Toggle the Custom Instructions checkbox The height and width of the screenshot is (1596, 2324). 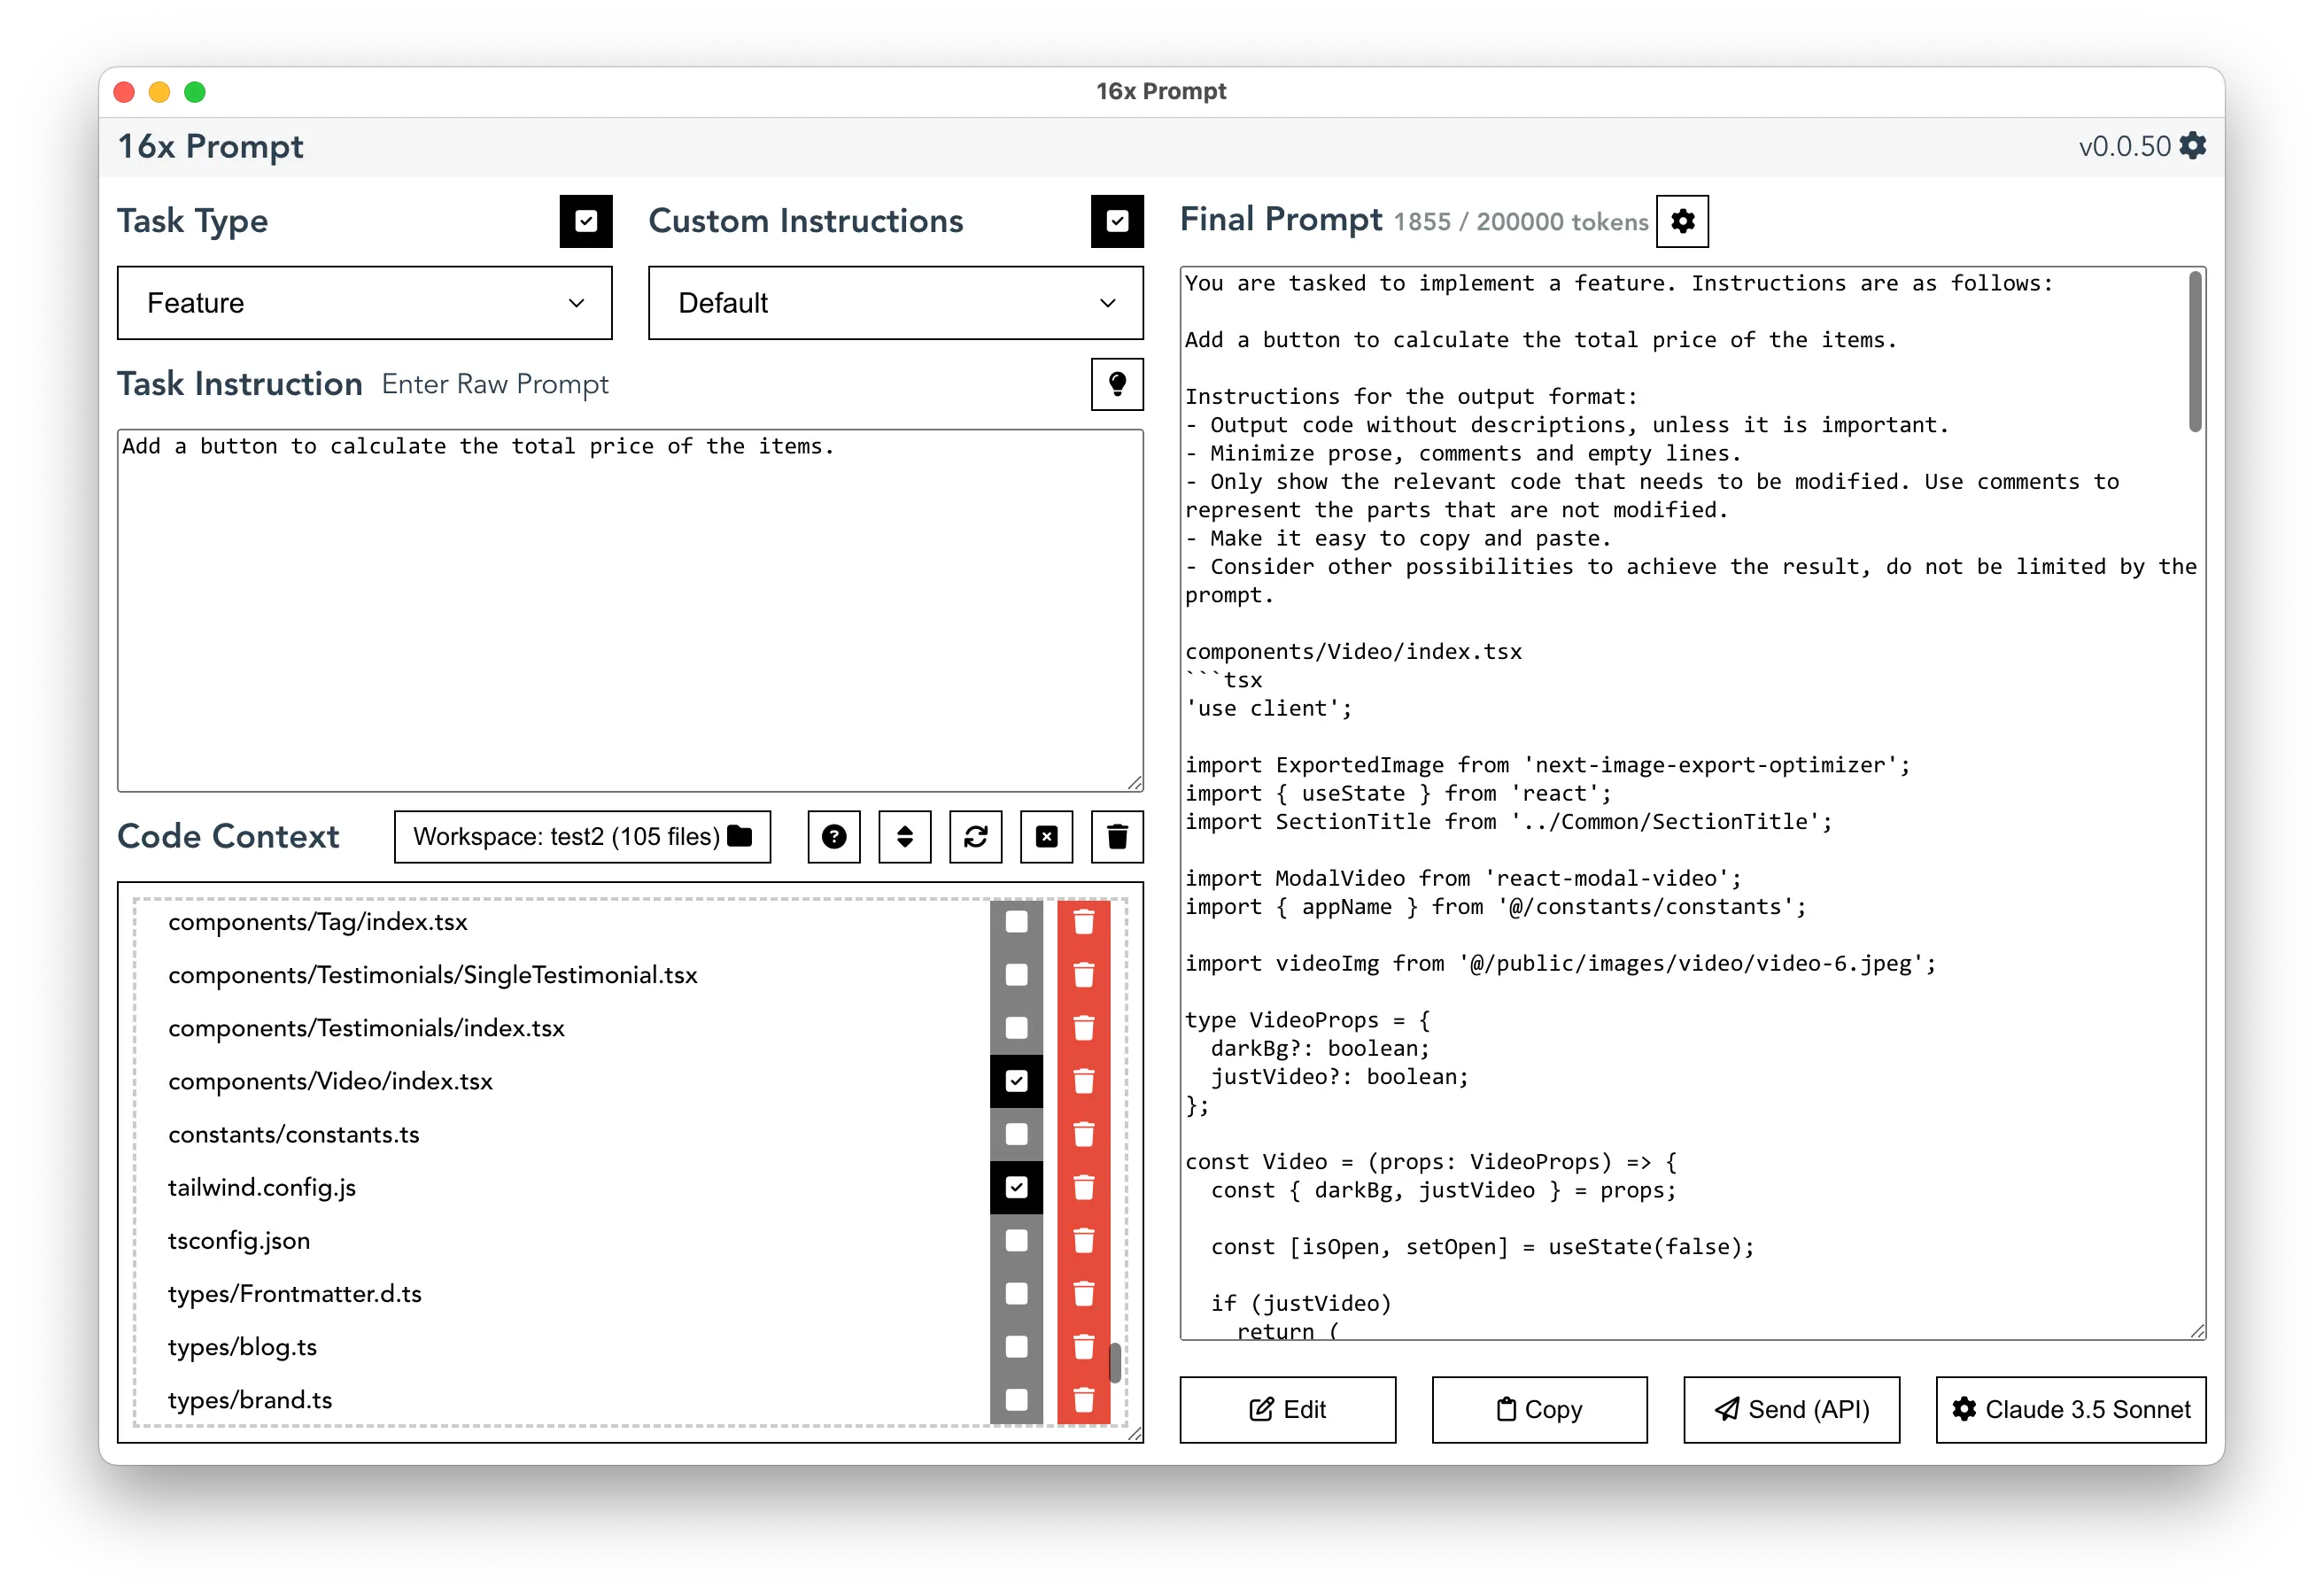point(1117,221)
